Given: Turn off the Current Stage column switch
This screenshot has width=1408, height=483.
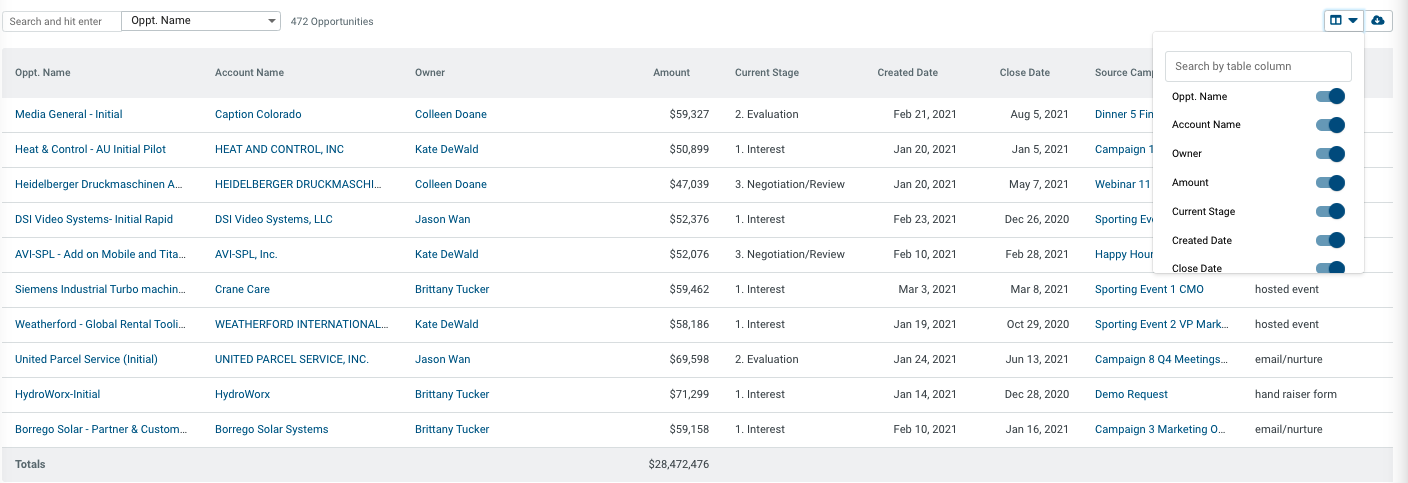Looking at the screenshot, I should pyautogui.click(x=1330, y=211).
